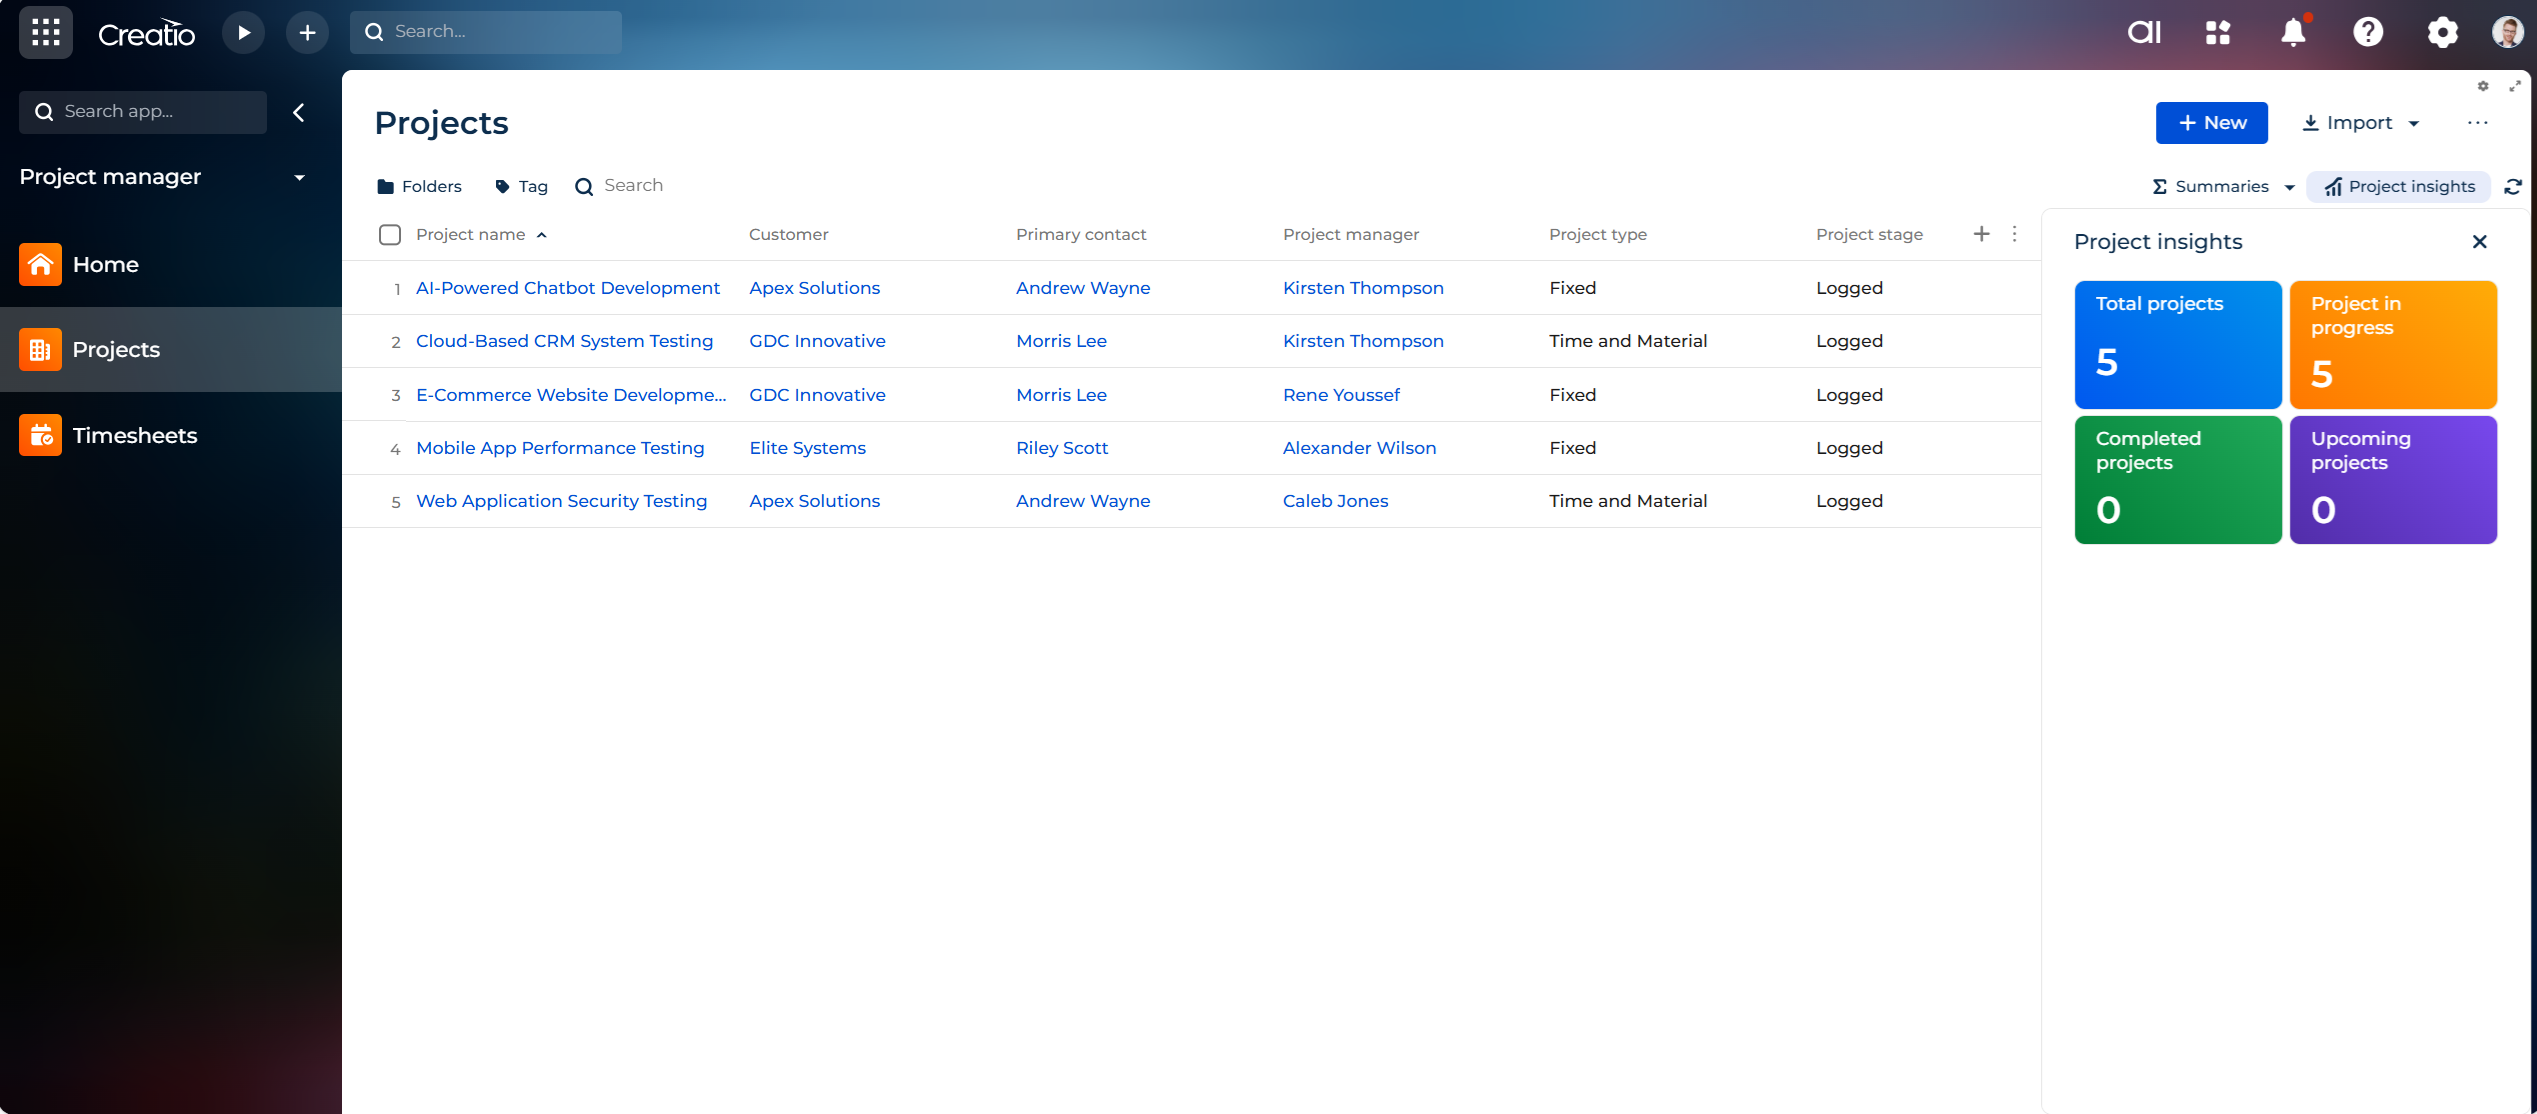
Task: Click the purple Upcoming projects tile
Action: point(2393,480)
